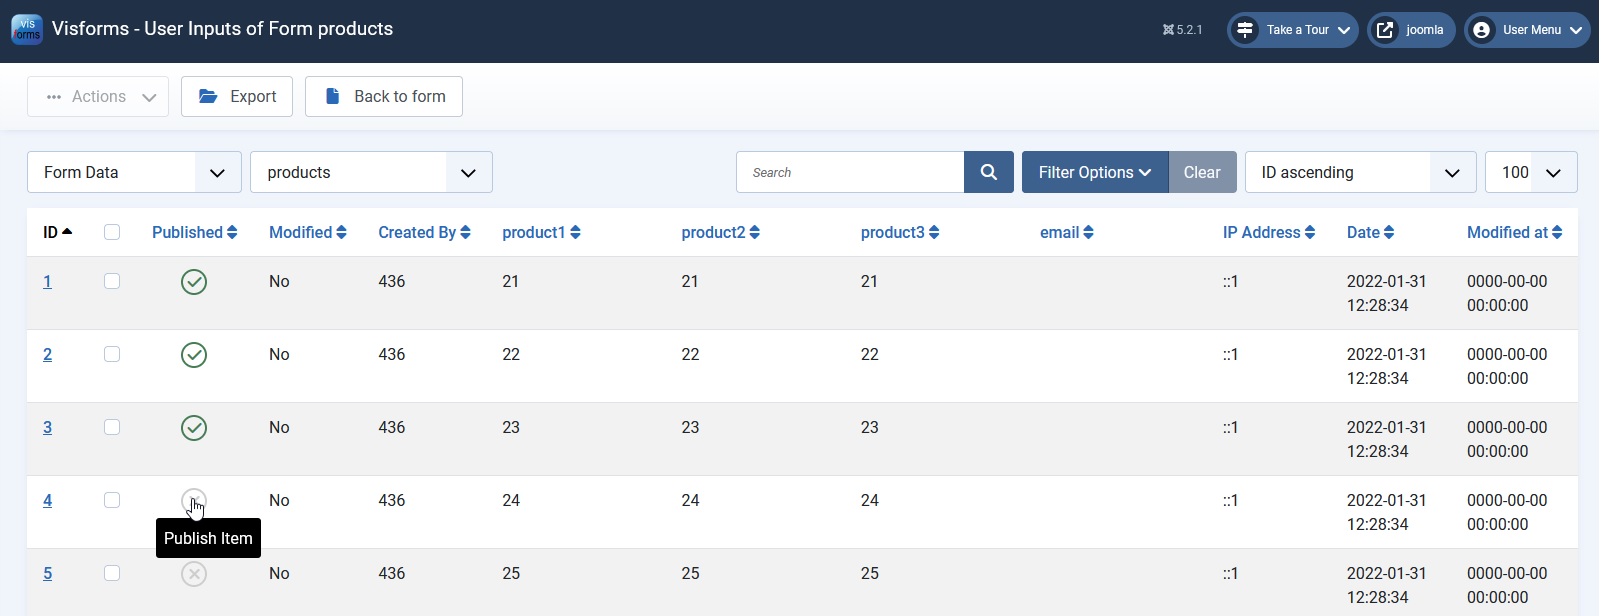Sort by the Created By column header
This screenshot has height=616, width=1604.
424,232
